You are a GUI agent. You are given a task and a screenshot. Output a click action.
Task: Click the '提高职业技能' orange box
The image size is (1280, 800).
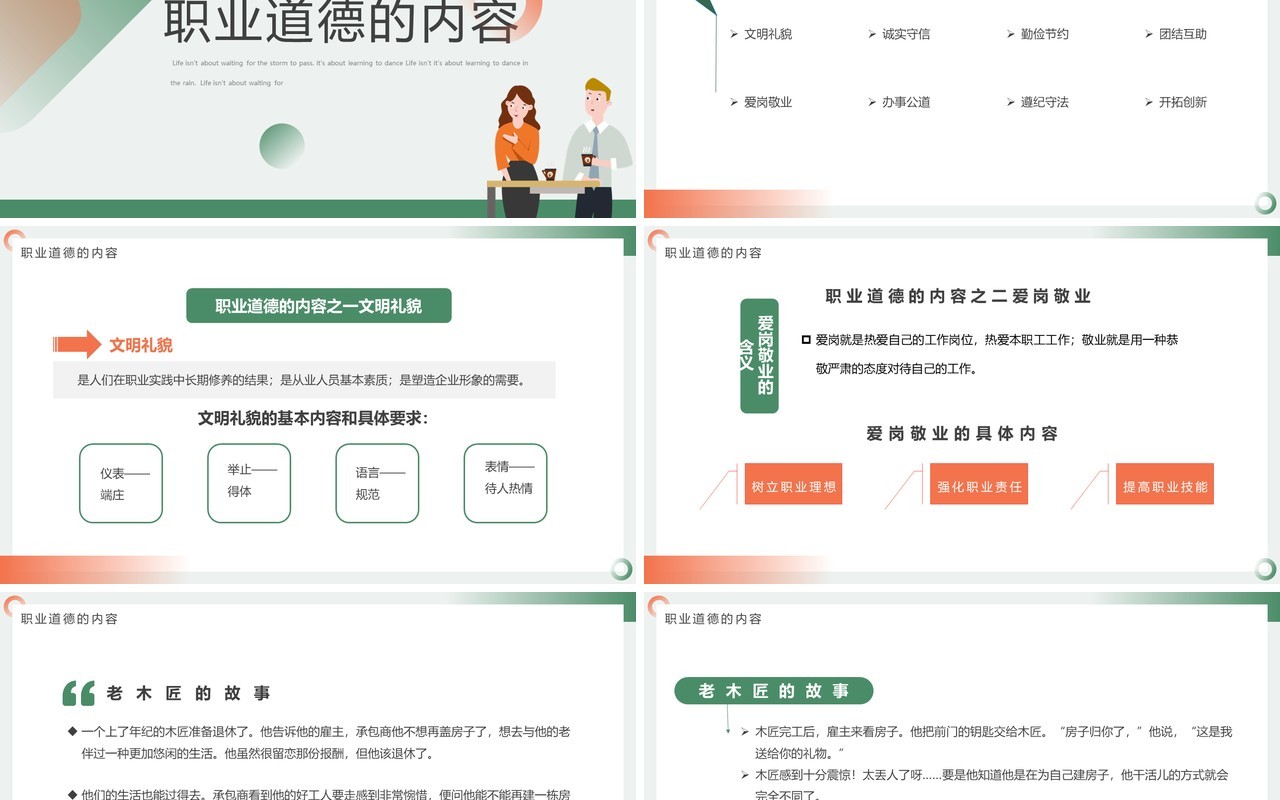click(x=1165, y=484)
